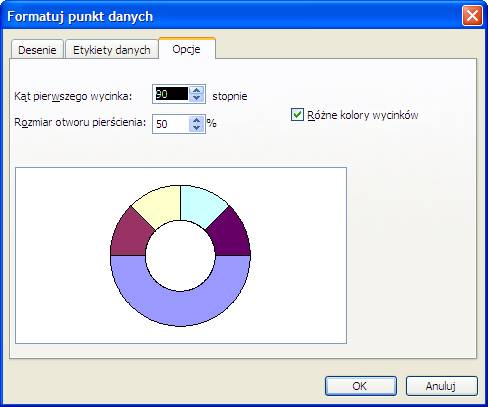The height and width of the screenshot is (407, 488).
Task: Open the Etykiety danych tab
Action: pyautogui.click(x=112, y=50)
